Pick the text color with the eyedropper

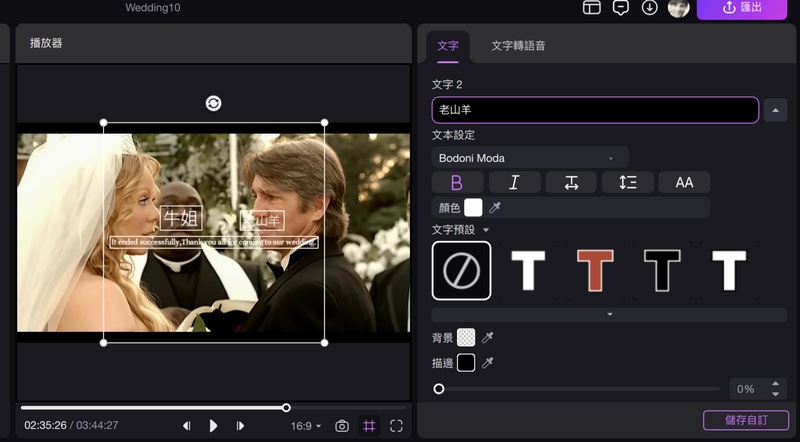point(495,208)
